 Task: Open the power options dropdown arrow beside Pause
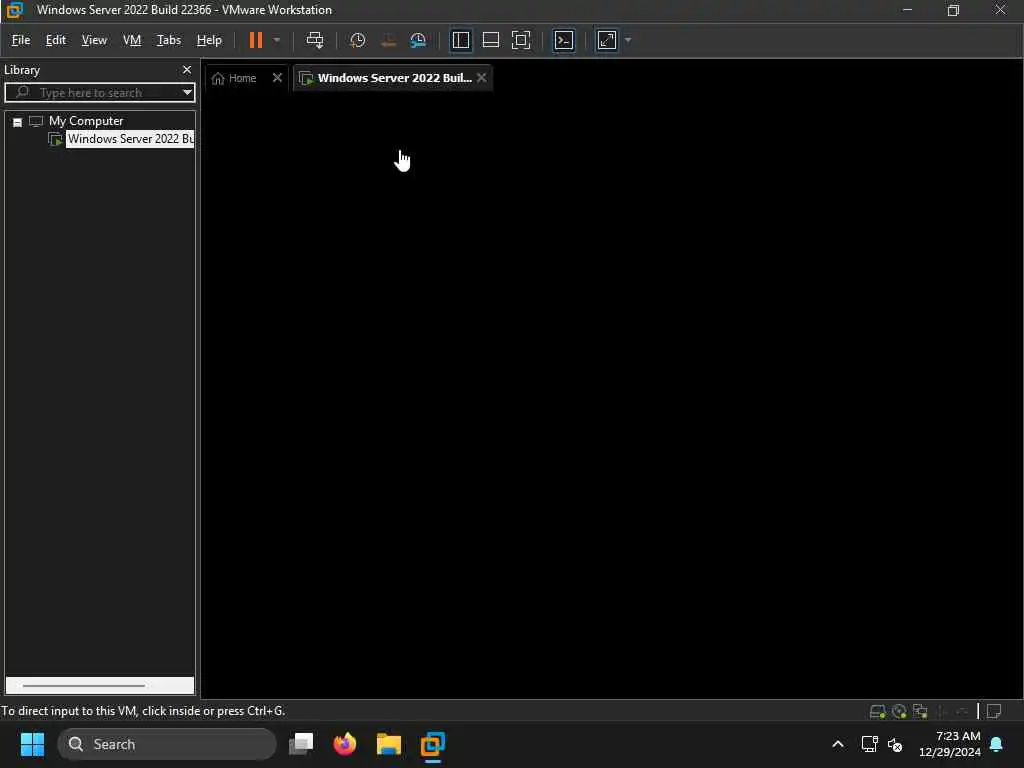tap(277, 40)
